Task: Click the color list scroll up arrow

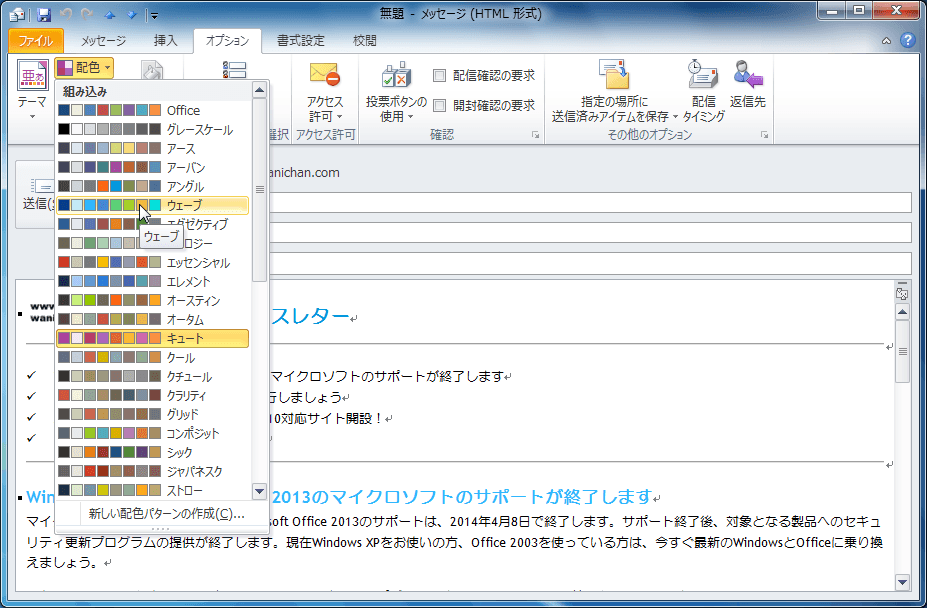Action: pyautogui.click(x=260, y=90)
